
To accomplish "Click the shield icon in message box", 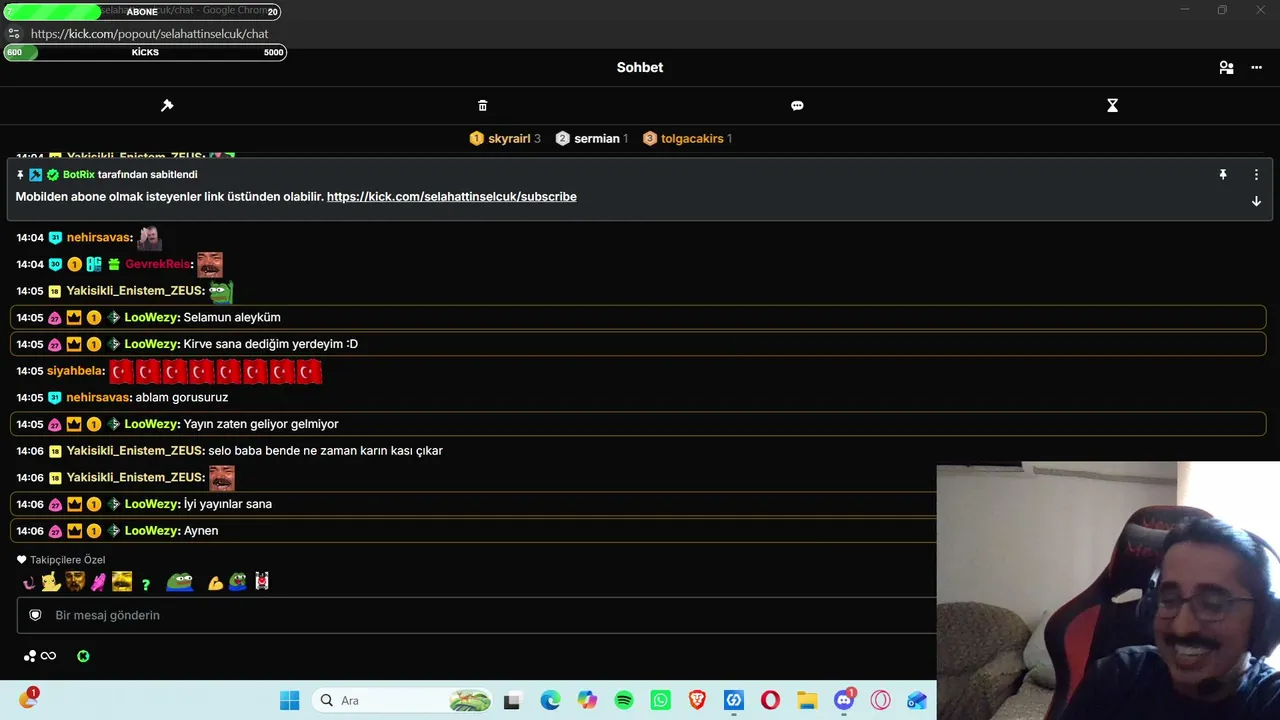I will pos(35,615).
